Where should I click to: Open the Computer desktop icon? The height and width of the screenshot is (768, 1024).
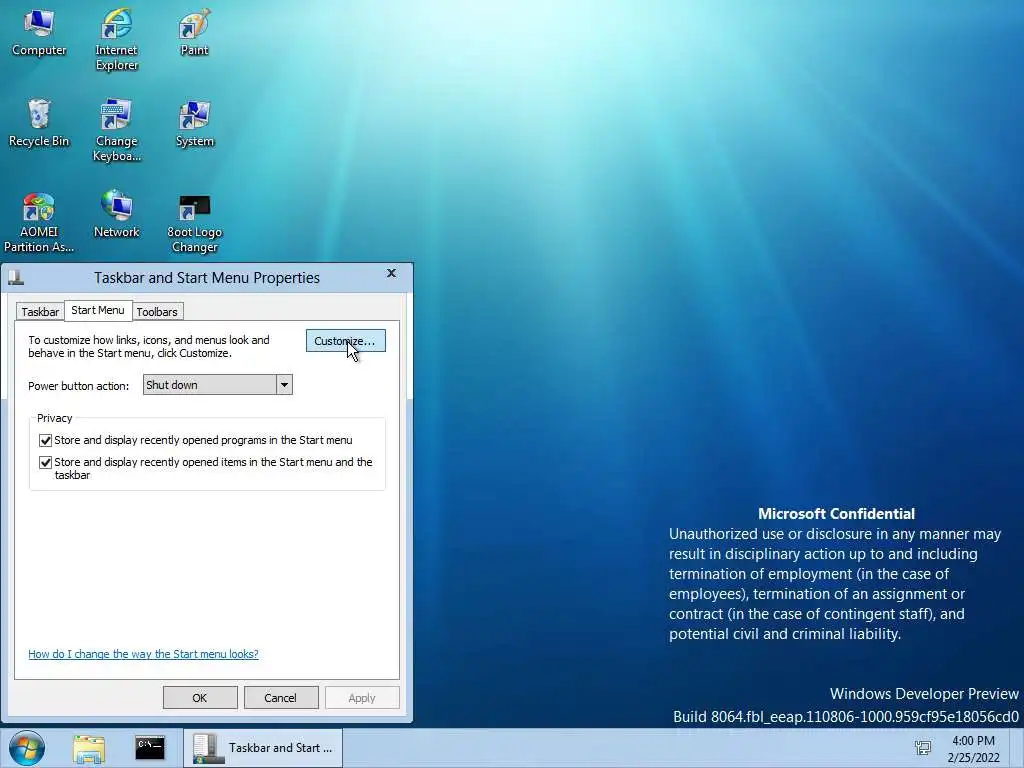pos(39,33)
